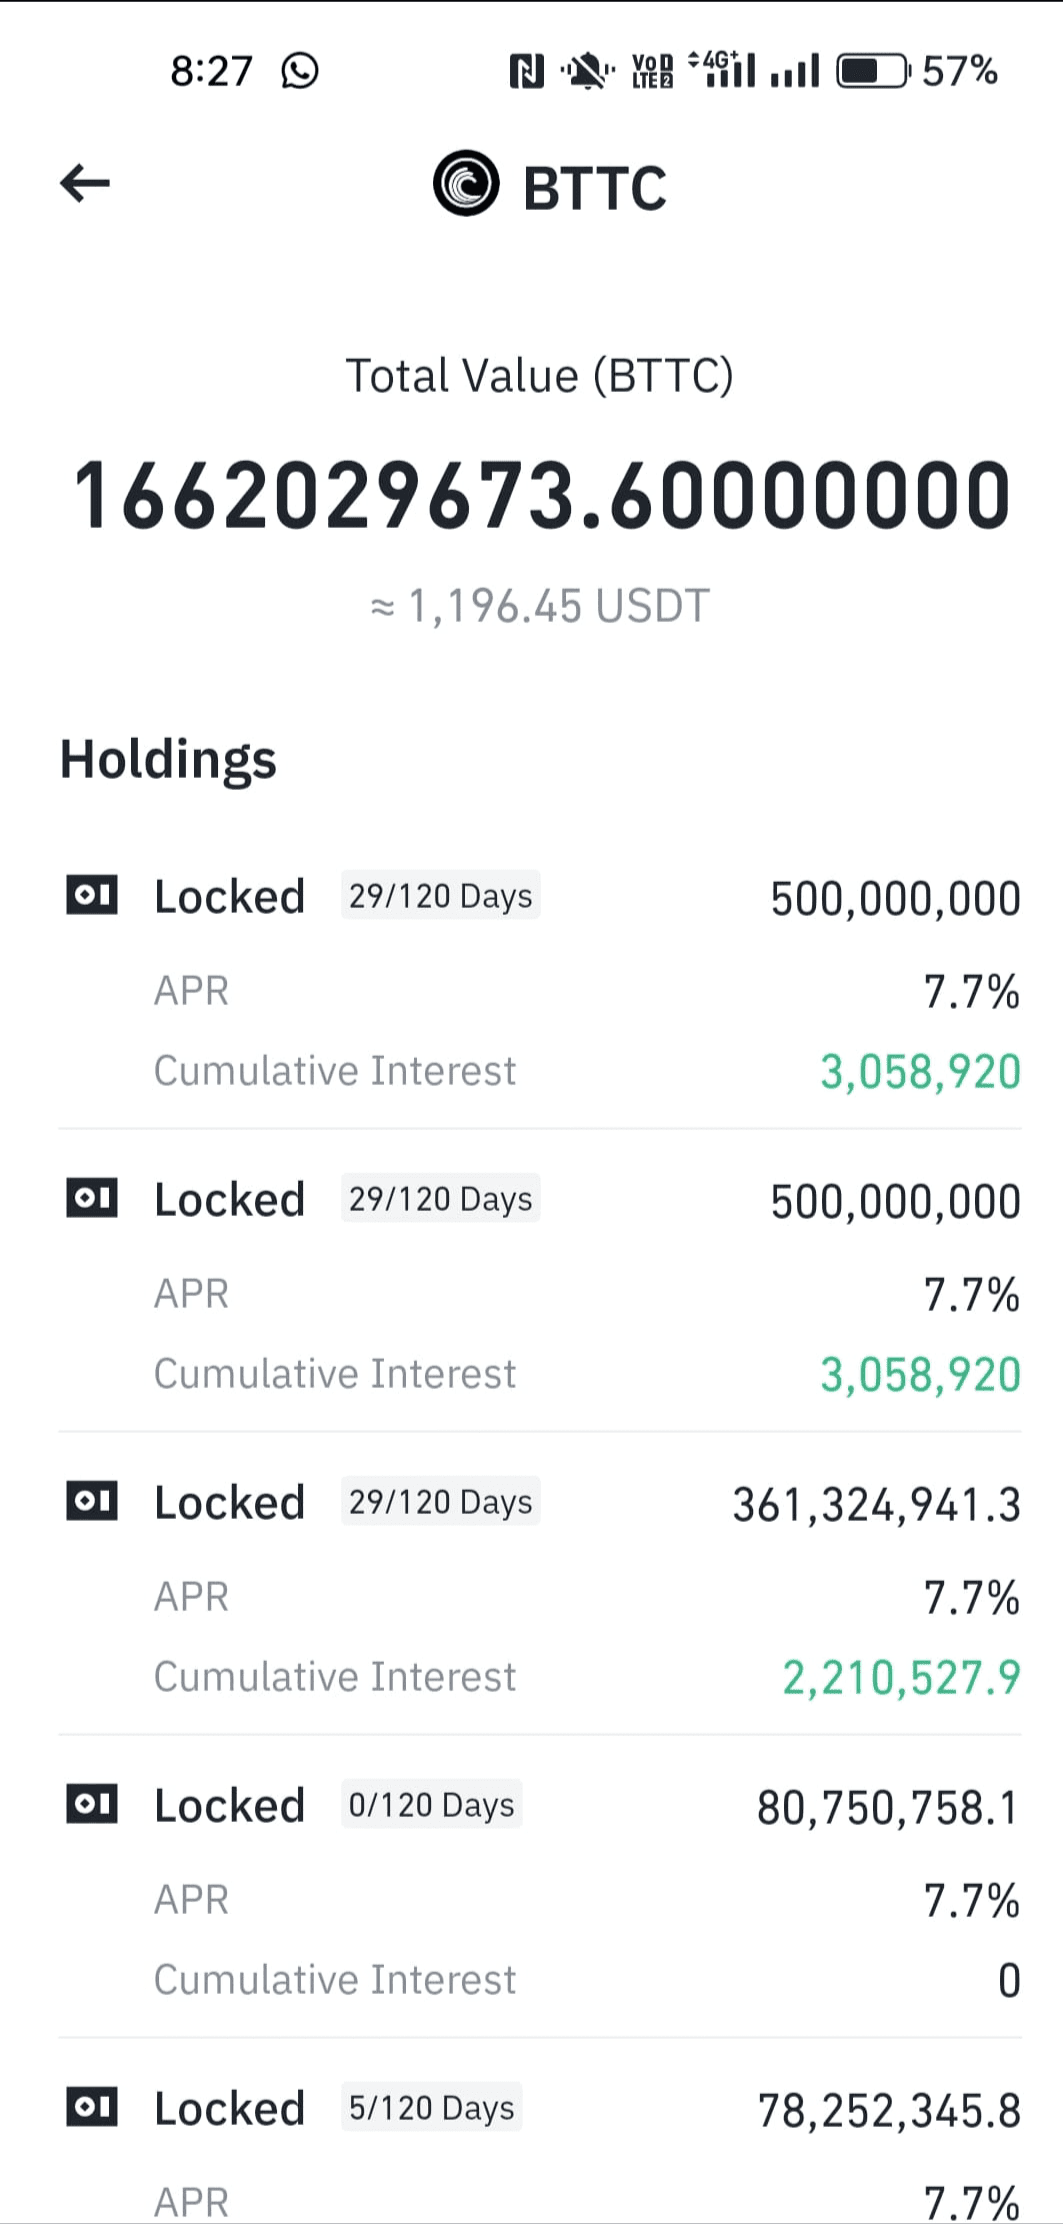Tap lock icon of 78,252,345.8 holding
Viewport: 1063px width, 2224px height.
point(92,2107)
